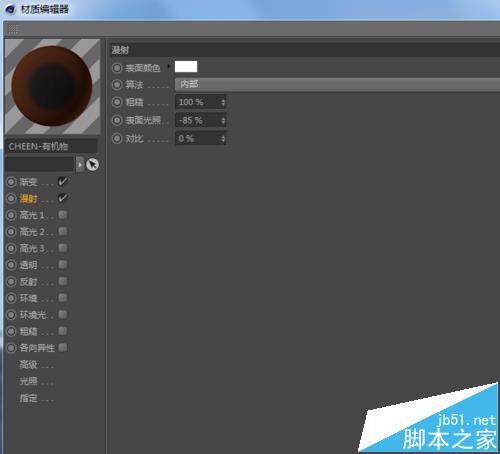Viewport: 500px width, 454px height.
Task: Select the 反射 channel in the list
Action: coord(29,282)
